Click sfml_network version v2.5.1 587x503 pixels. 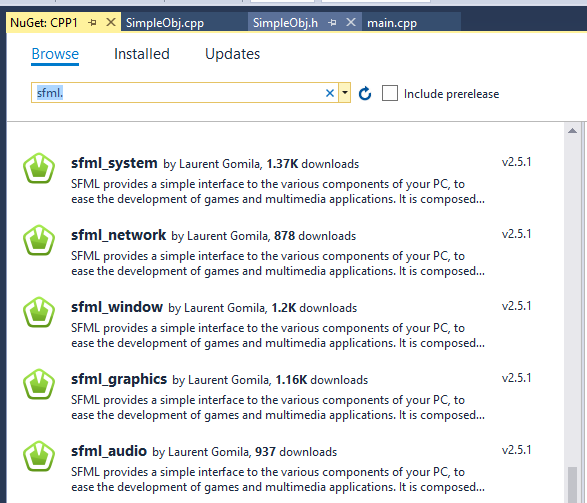(516, 234)
